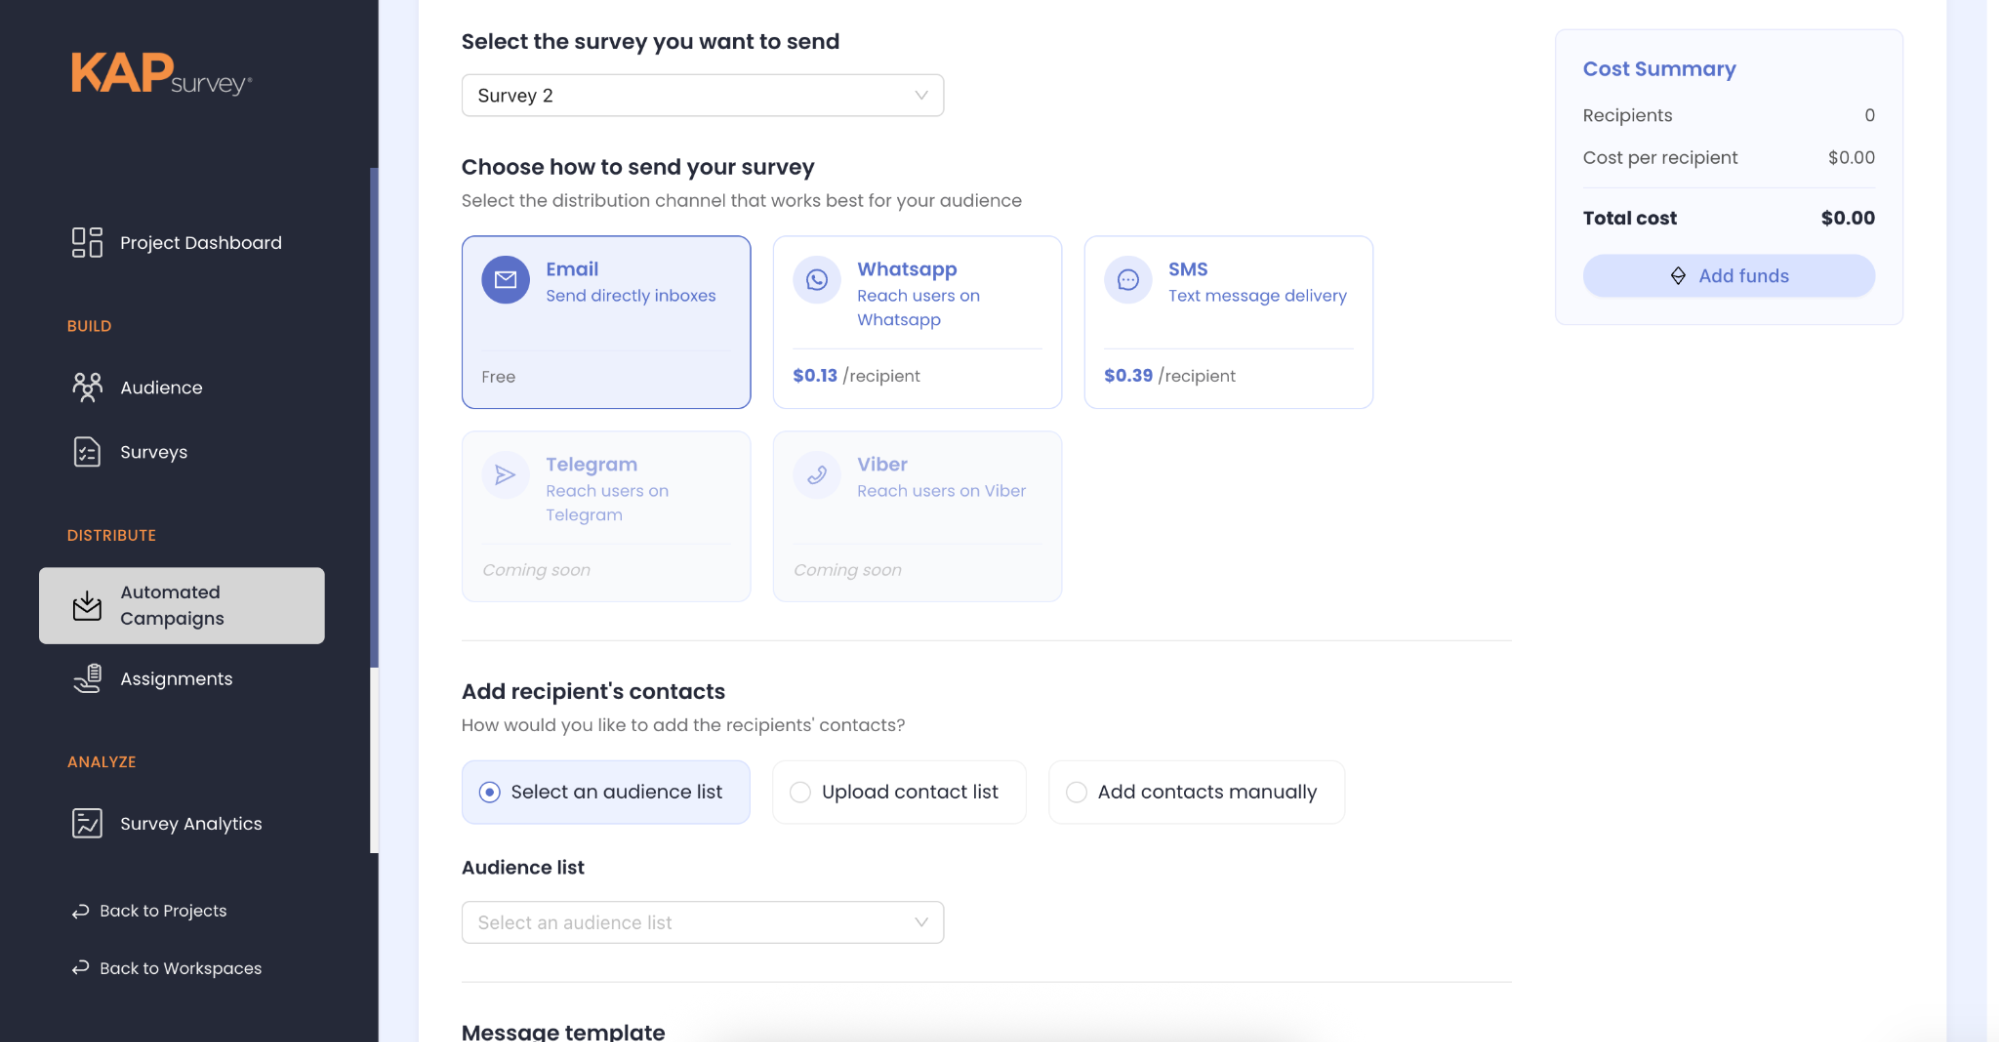Click the '$0.13 /recipient' price text
This screenshot has height=1043, width=1999.
[x=856, y=376]
